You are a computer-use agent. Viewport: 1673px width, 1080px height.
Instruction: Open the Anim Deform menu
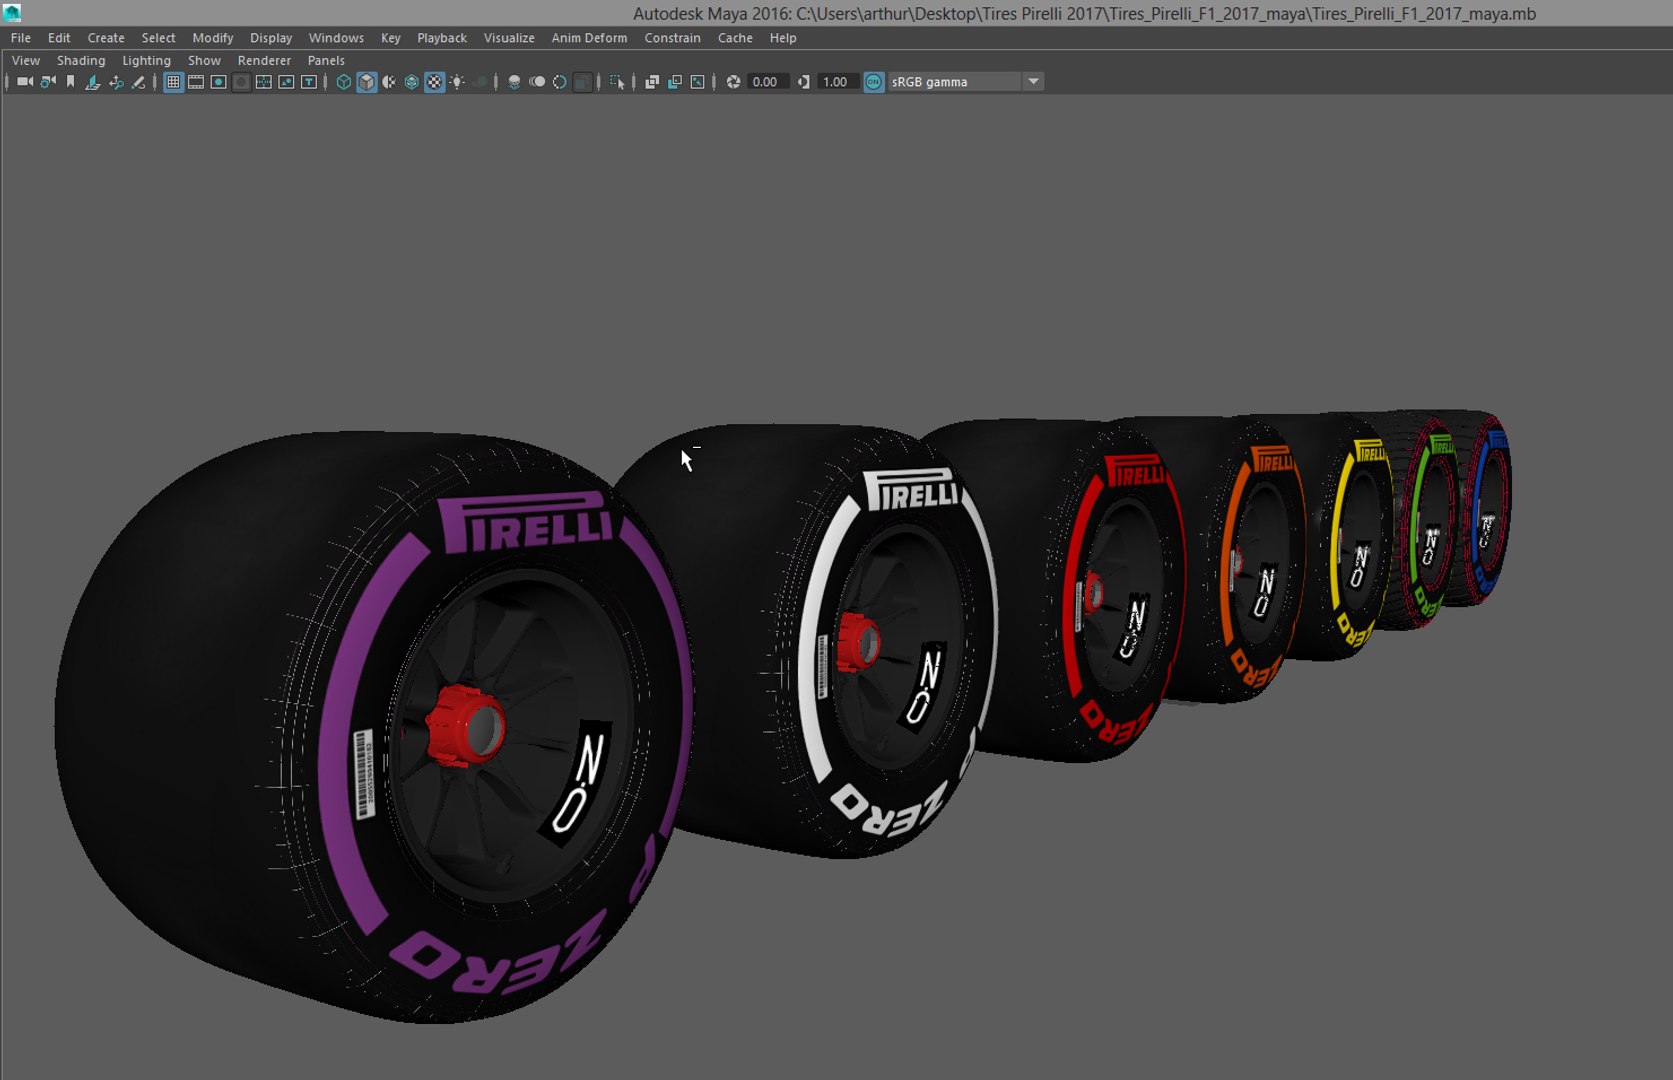point(590,38)
